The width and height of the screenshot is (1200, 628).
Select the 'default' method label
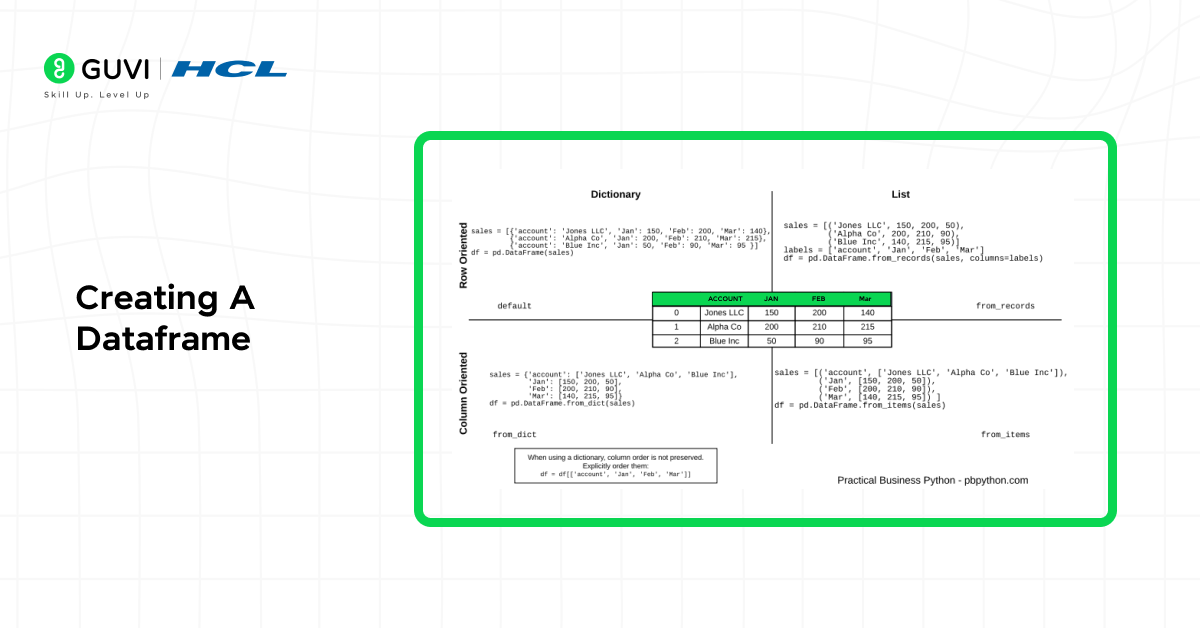pos(513,306)
